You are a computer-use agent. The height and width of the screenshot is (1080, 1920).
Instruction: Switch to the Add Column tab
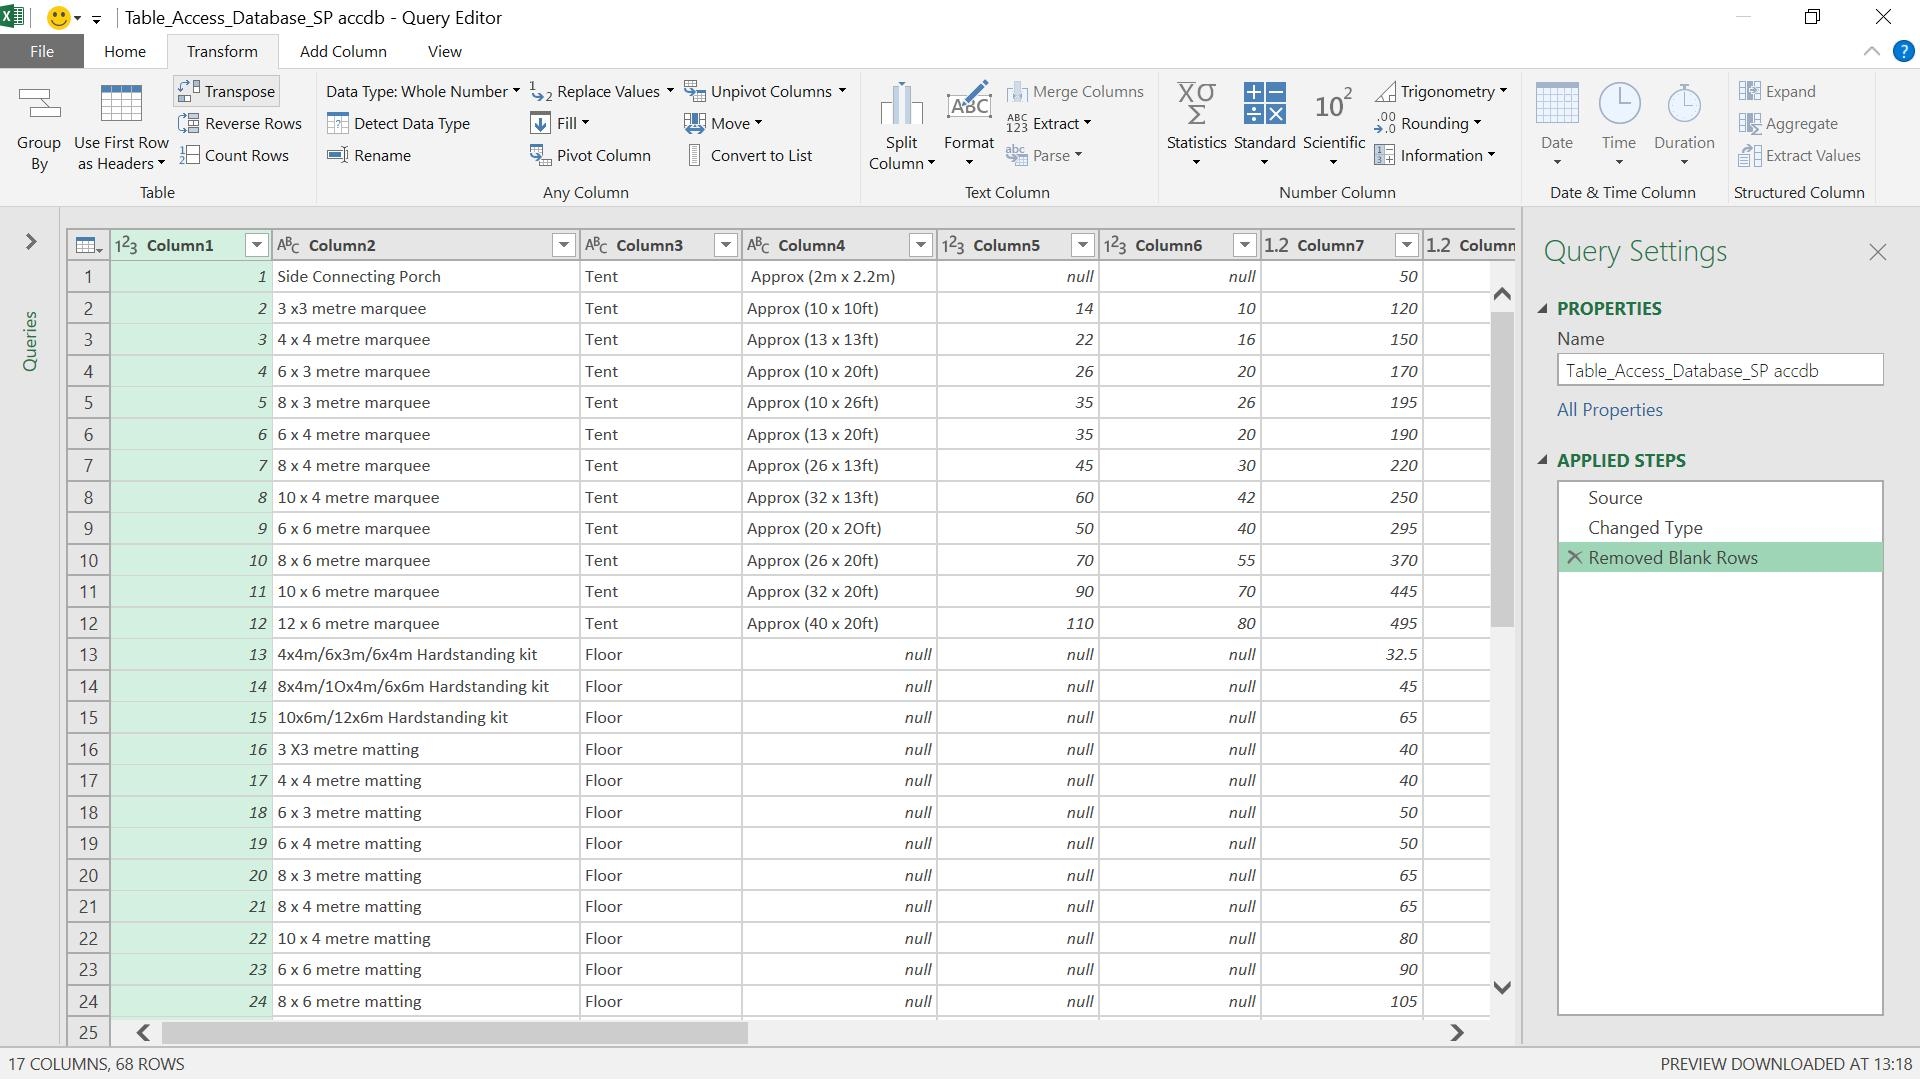(343, 51)
